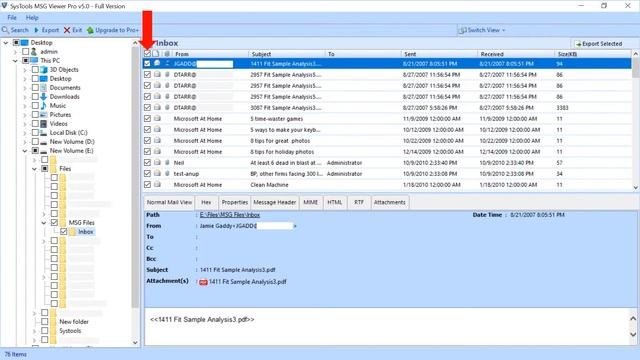Viewport: 640px width, 360px height.
Task: Click the red Exit X icon
Action: (67, 30)
